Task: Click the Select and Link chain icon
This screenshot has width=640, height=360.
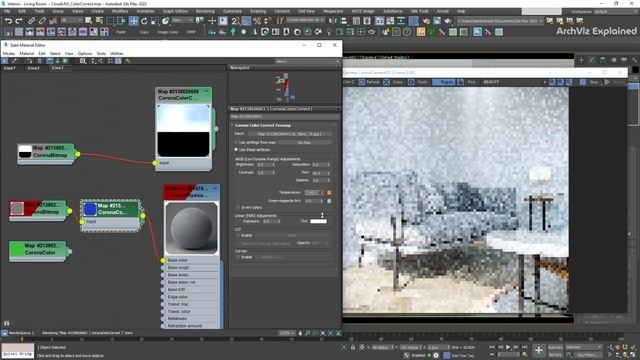Action: (31, 20)
